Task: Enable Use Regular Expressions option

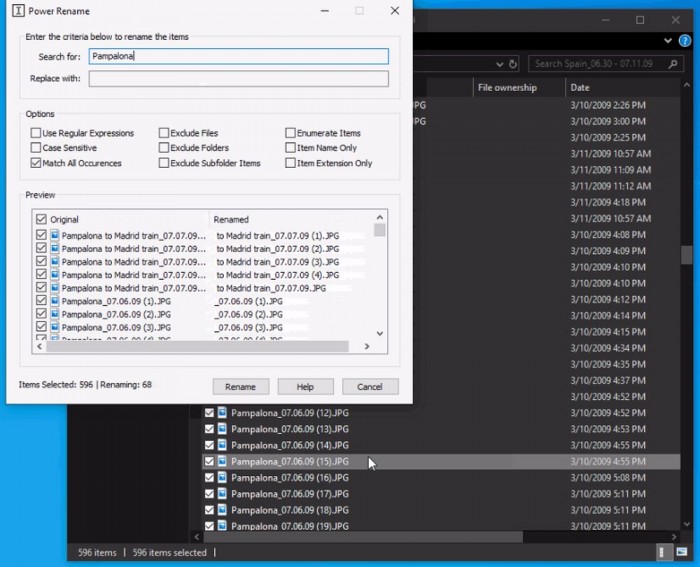Action: click(36, 133)
